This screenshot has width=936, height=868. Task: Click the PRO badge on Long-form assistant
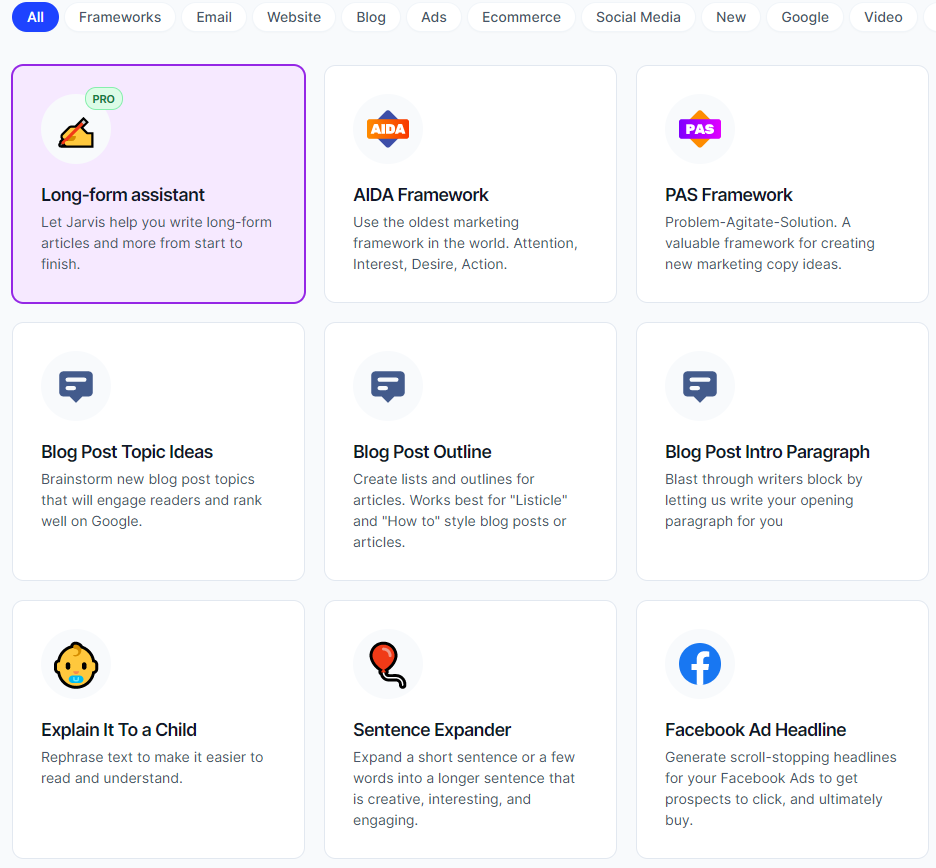[x=104, y=99]
